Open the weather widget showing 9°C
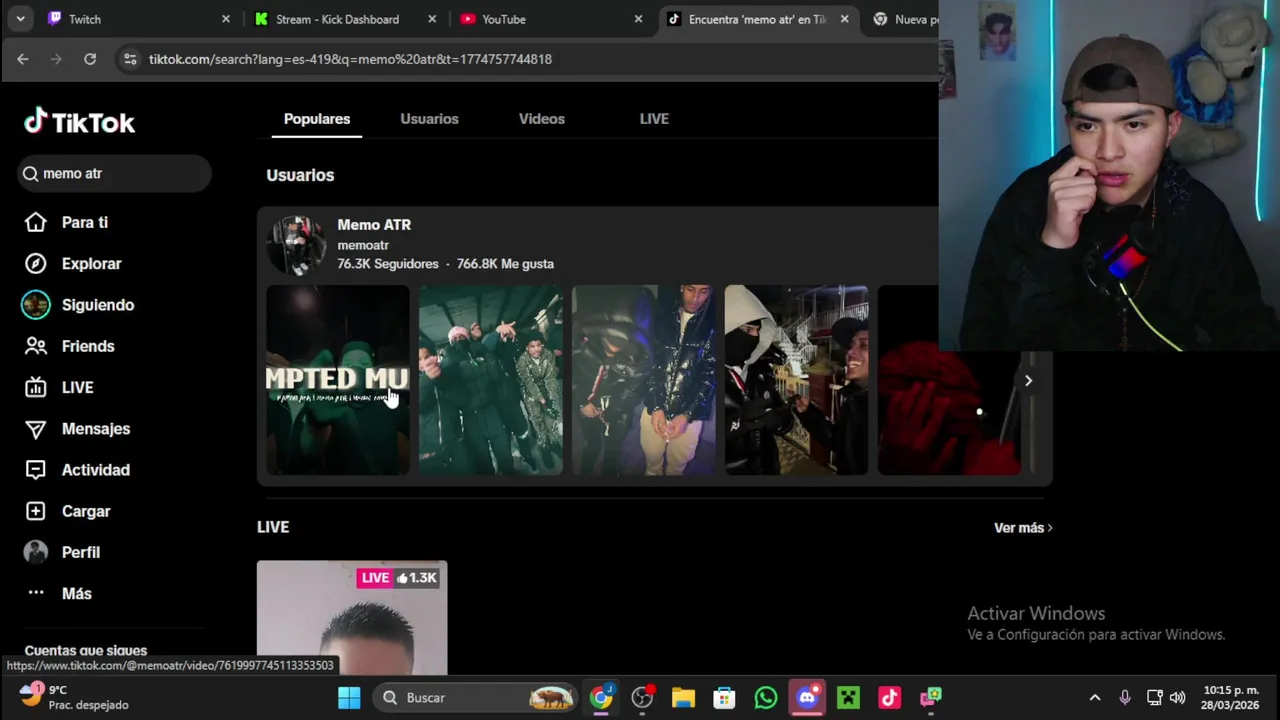 [74, 697]
